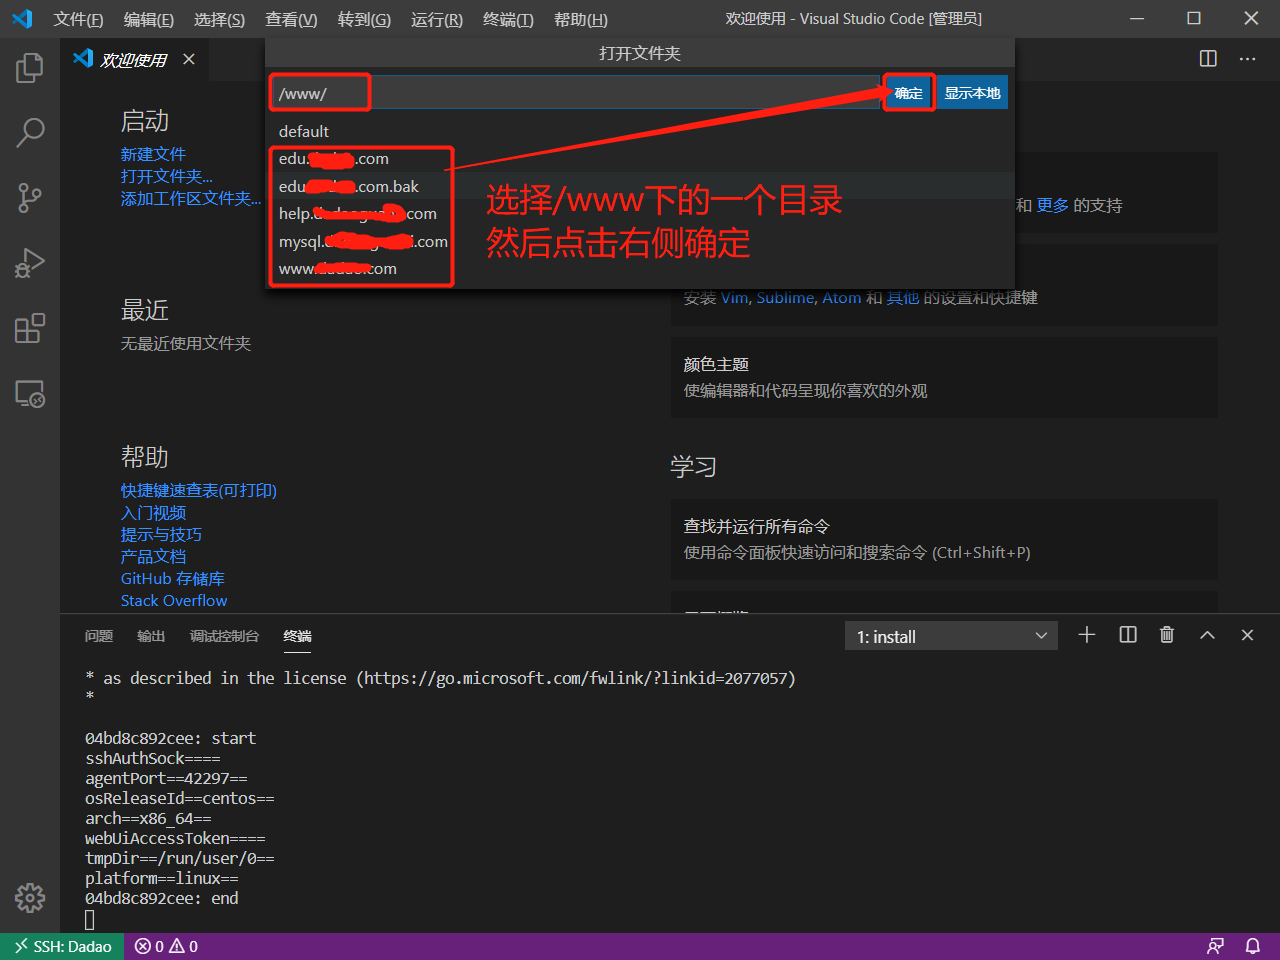Screen dimensions: 1280x960
Task: Switch to the 问题 panel tab
Action: (99, 636)
